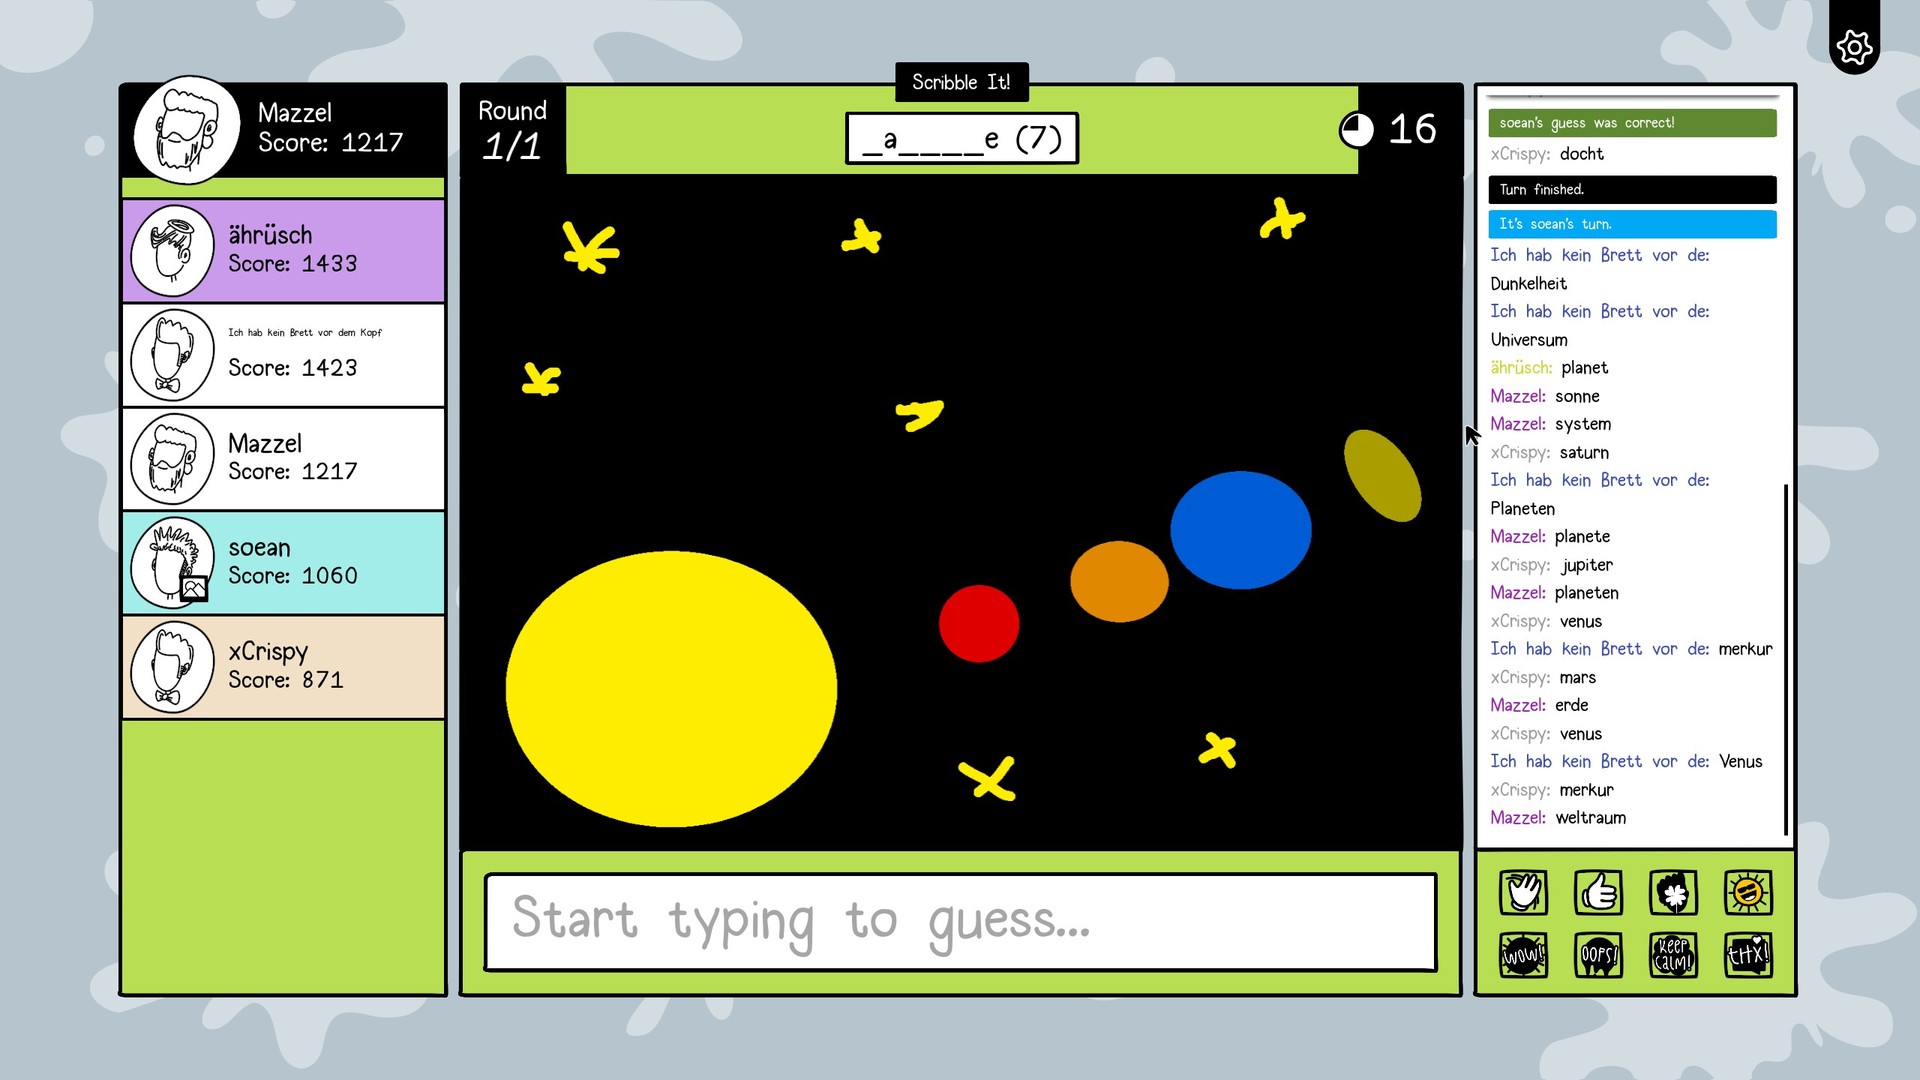Viewport: 1920px width, 1080px height.
Task: Select the OOPS reaction icon
Action: pyautogui.click(x=1598, y=953)
